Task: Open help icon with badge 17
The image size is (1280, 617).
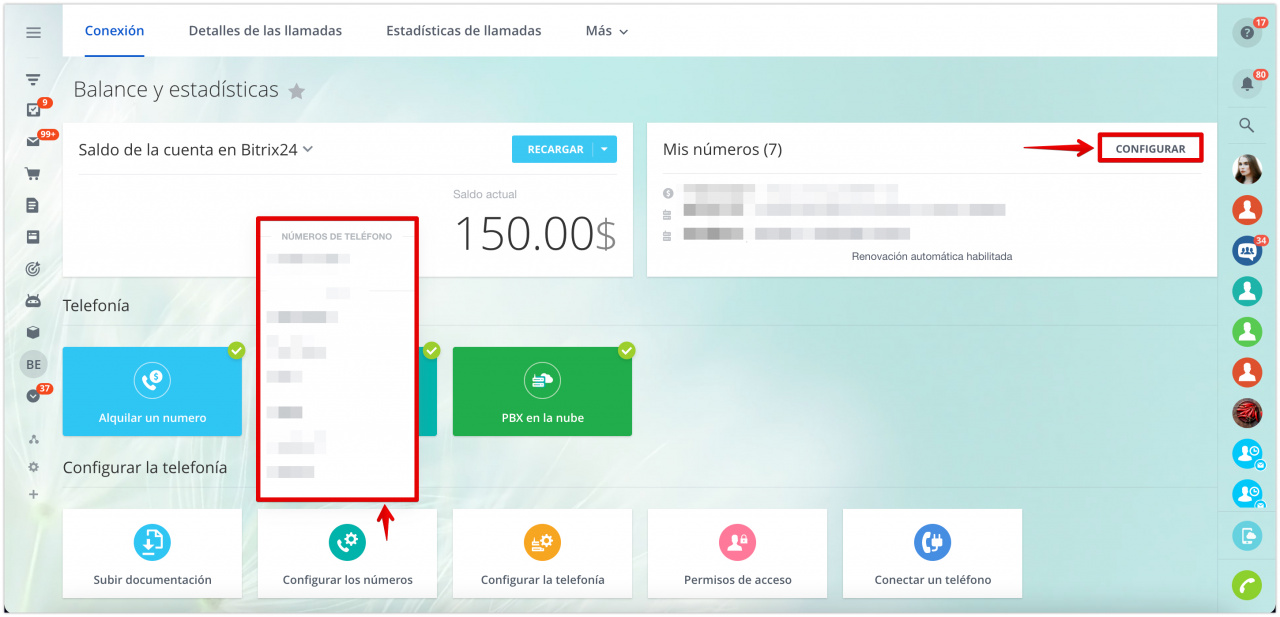Action: [1247, 32]
